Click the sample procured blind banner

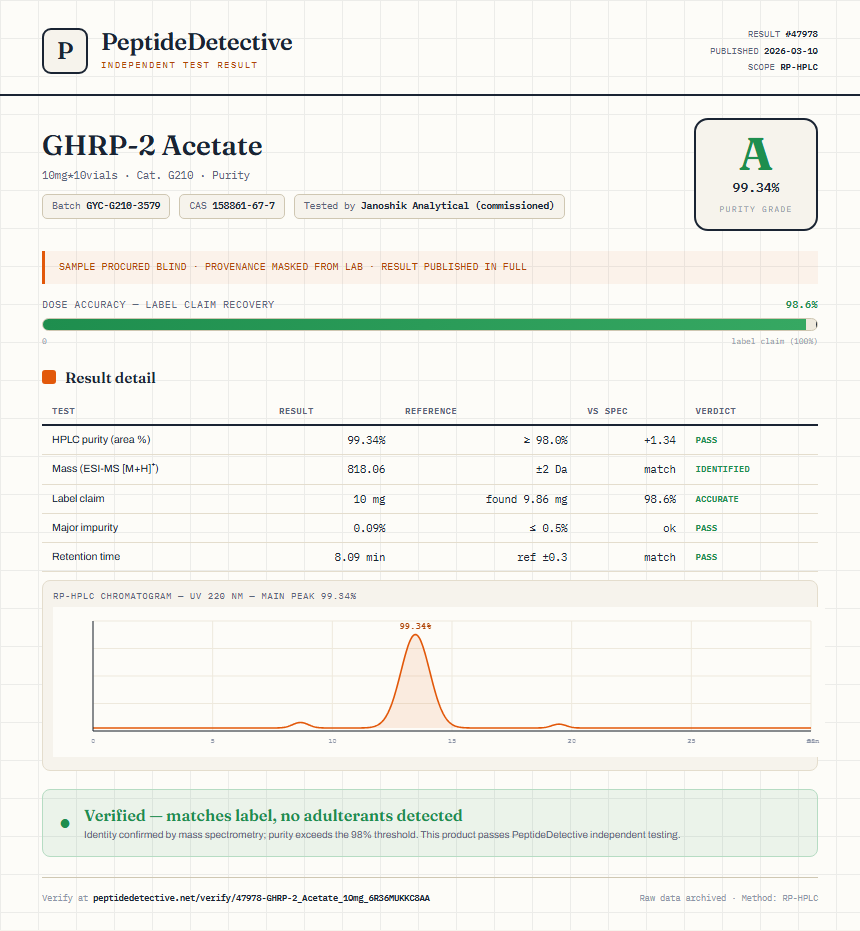pyautogui.click(x=429, y=267)
